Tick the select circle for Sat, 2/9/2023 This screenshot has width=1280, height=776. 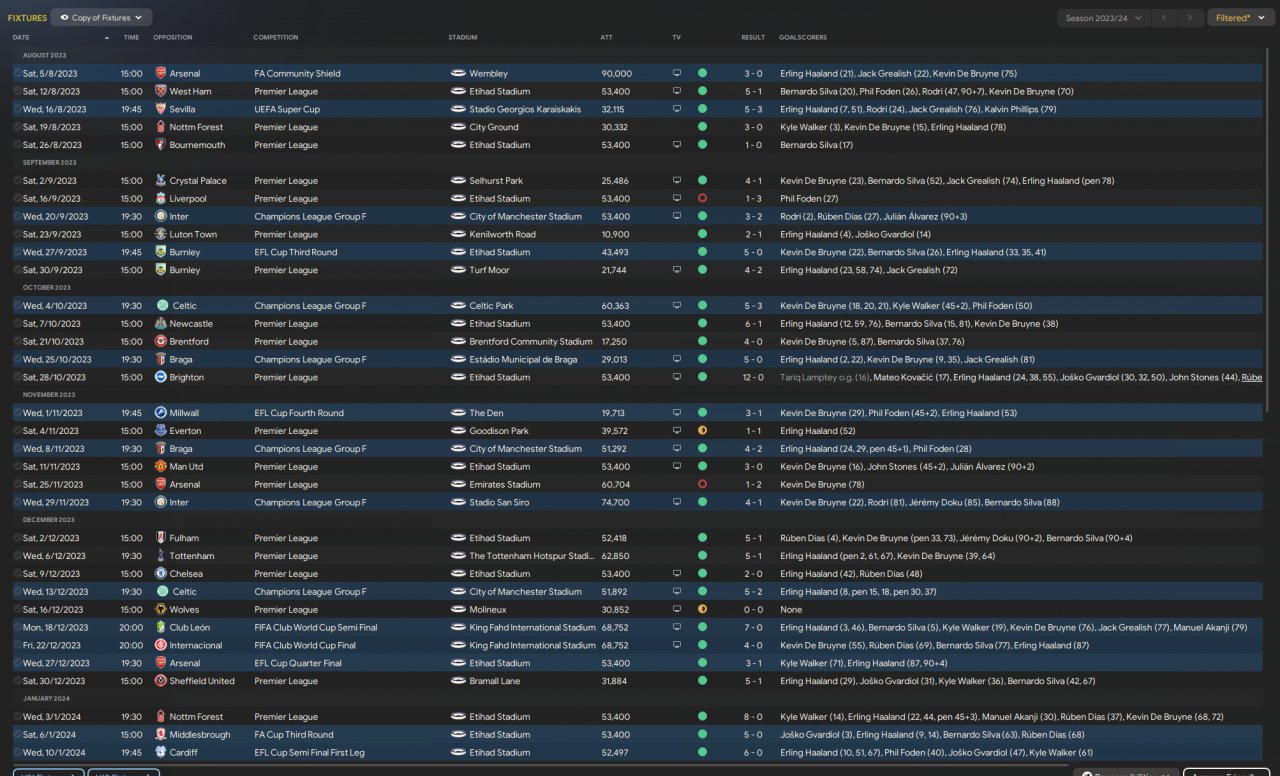(17, 181)
